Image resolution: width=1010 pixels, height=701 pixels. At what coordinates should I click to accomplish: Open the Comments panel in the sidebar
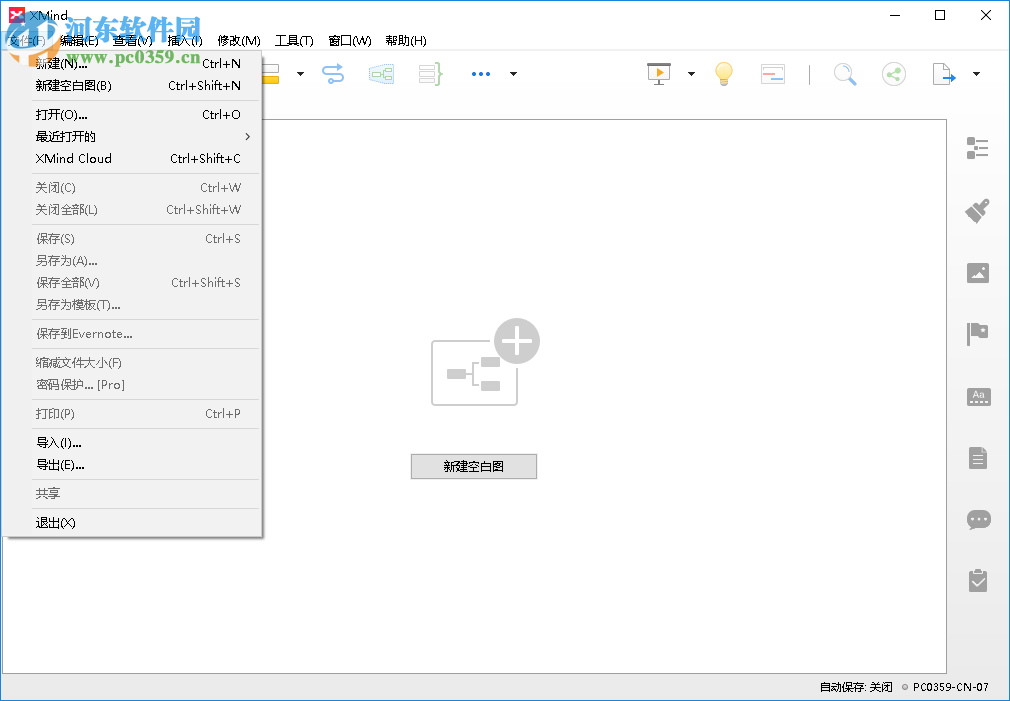click(x=977, y=519)
